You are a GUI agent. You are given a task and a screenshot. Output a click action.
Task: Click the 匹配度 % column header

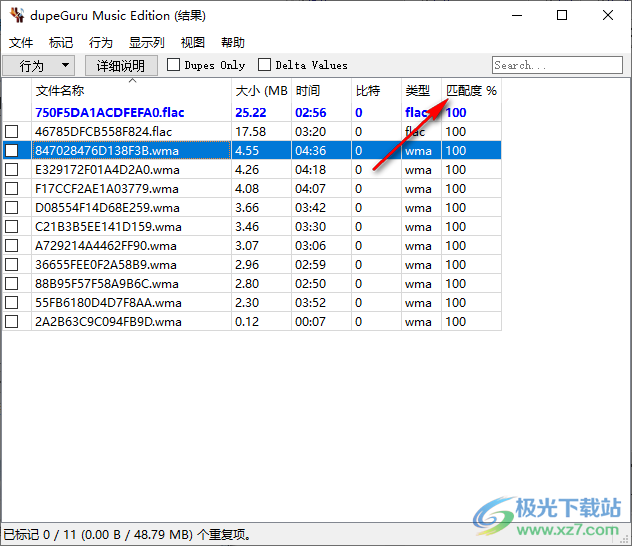[471, 90]
